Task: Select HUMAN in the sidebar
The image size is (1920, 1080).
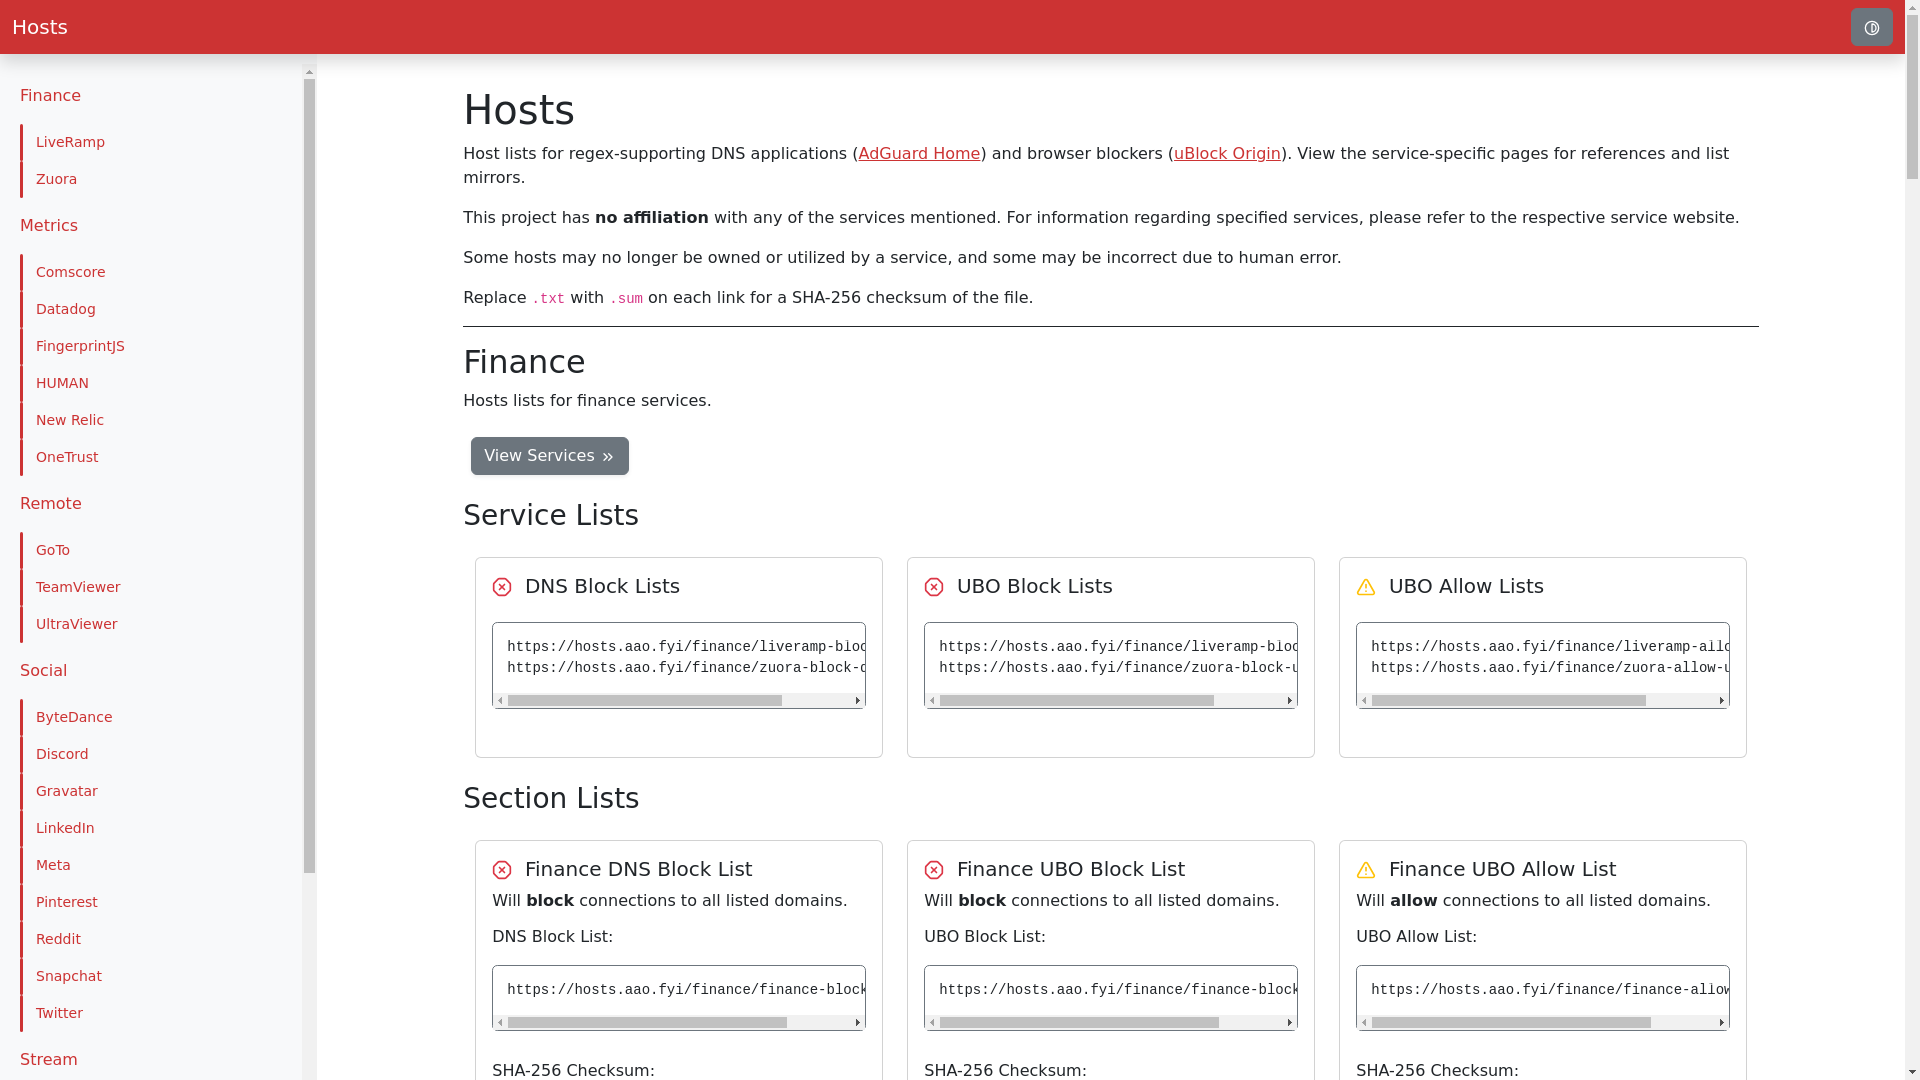Action: (62, 383)
